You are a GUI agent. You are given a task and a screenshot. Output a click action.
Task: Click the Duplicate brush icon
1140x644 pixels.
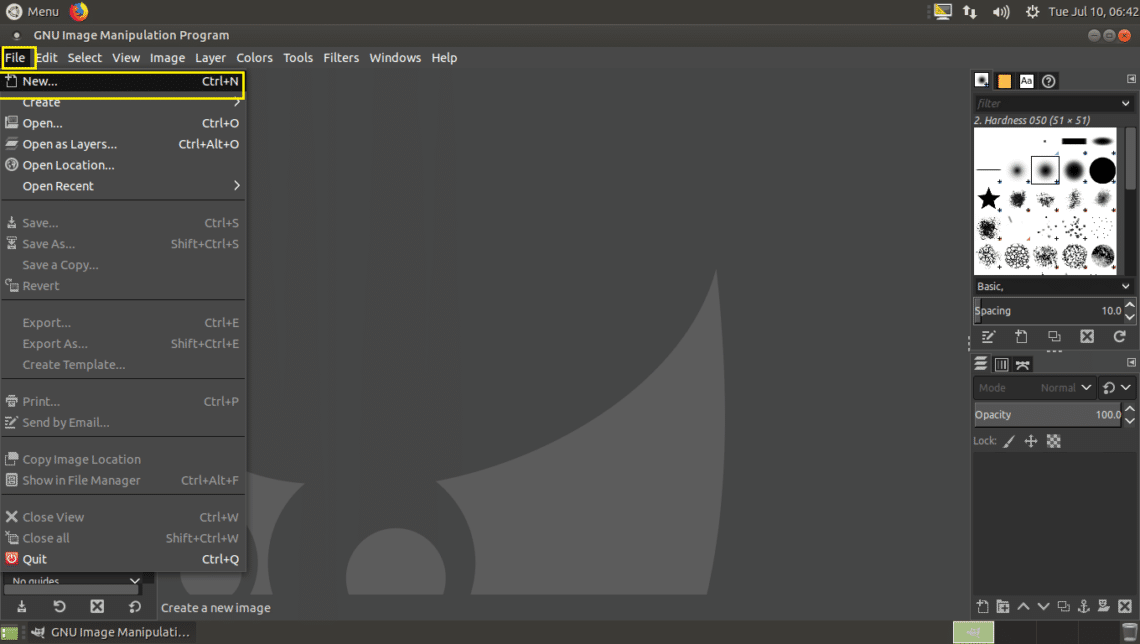(1054, 337)
